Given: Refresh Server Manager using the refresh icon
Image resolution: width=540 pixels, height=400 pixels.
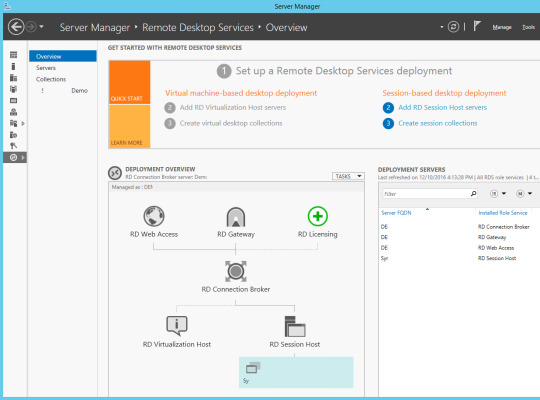Looking at the screenshot, I should coord(453,27).
